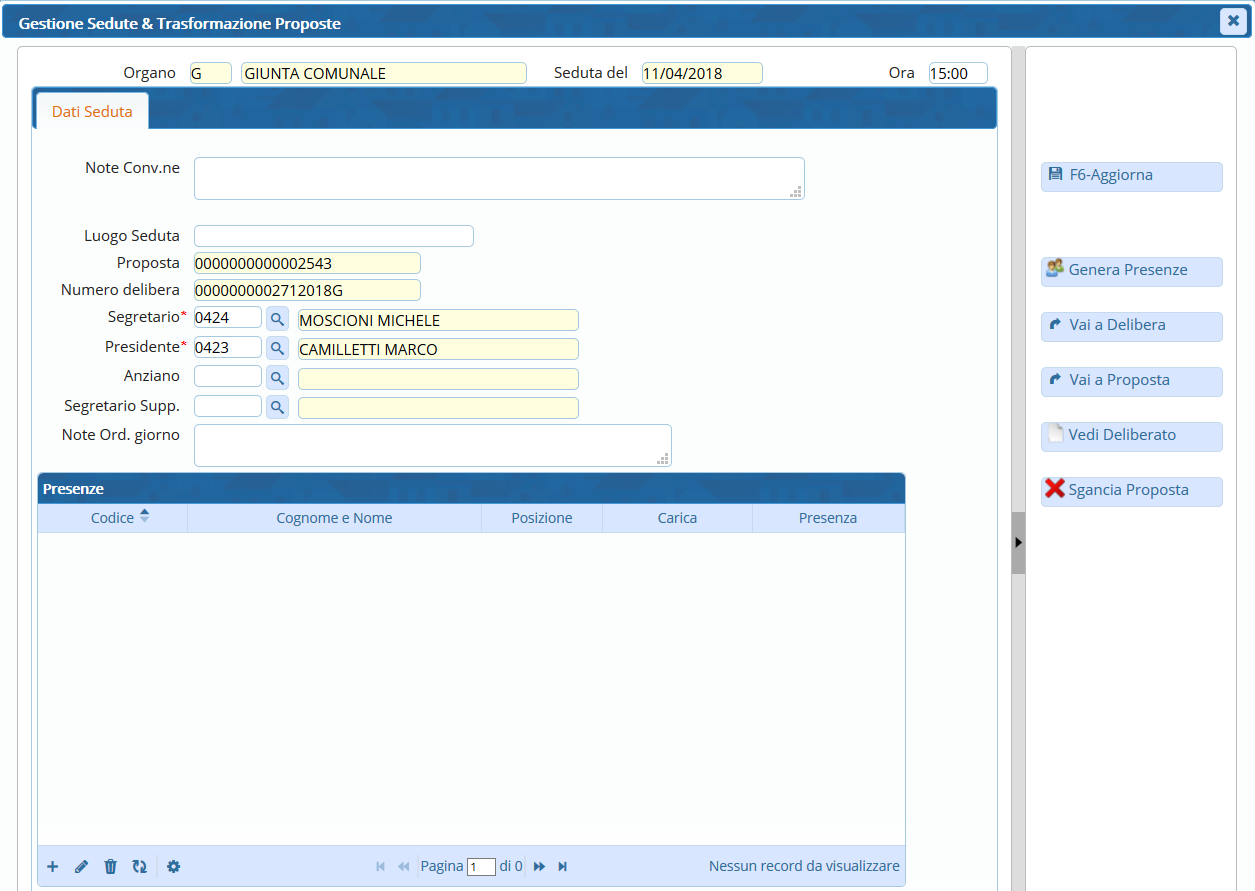The image size is (1255, 891).
Task: Delete selected row with trash icon
Action: pyautogui.click(x=111, y=866)
